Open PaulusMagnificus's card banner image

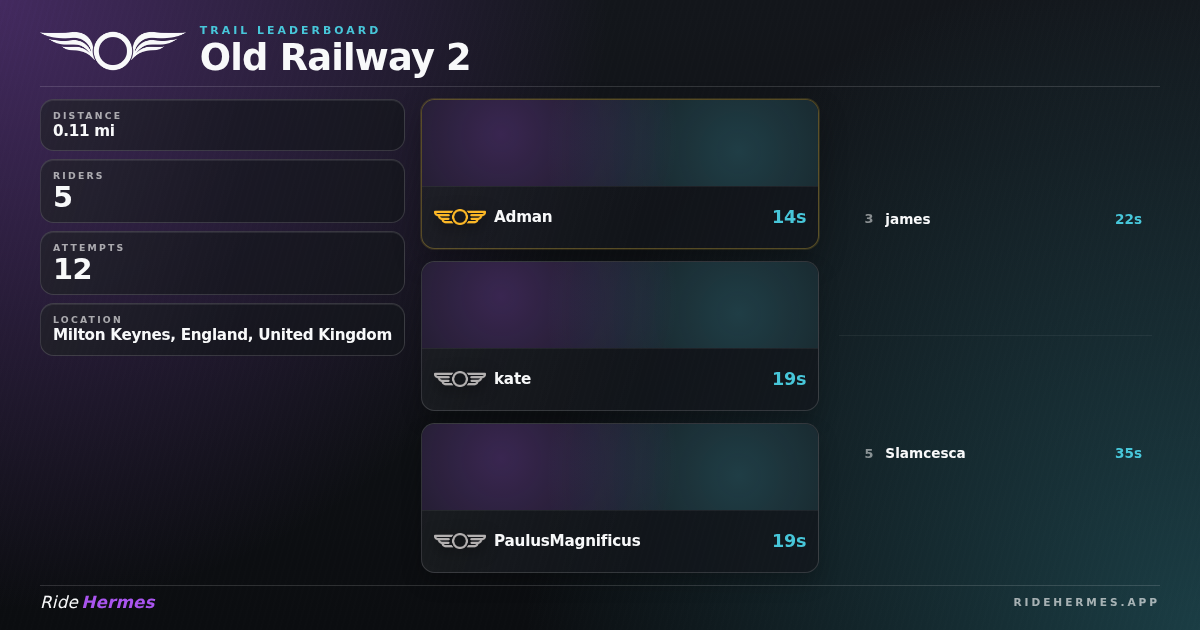pyautogui.click(x=620, y=467)
